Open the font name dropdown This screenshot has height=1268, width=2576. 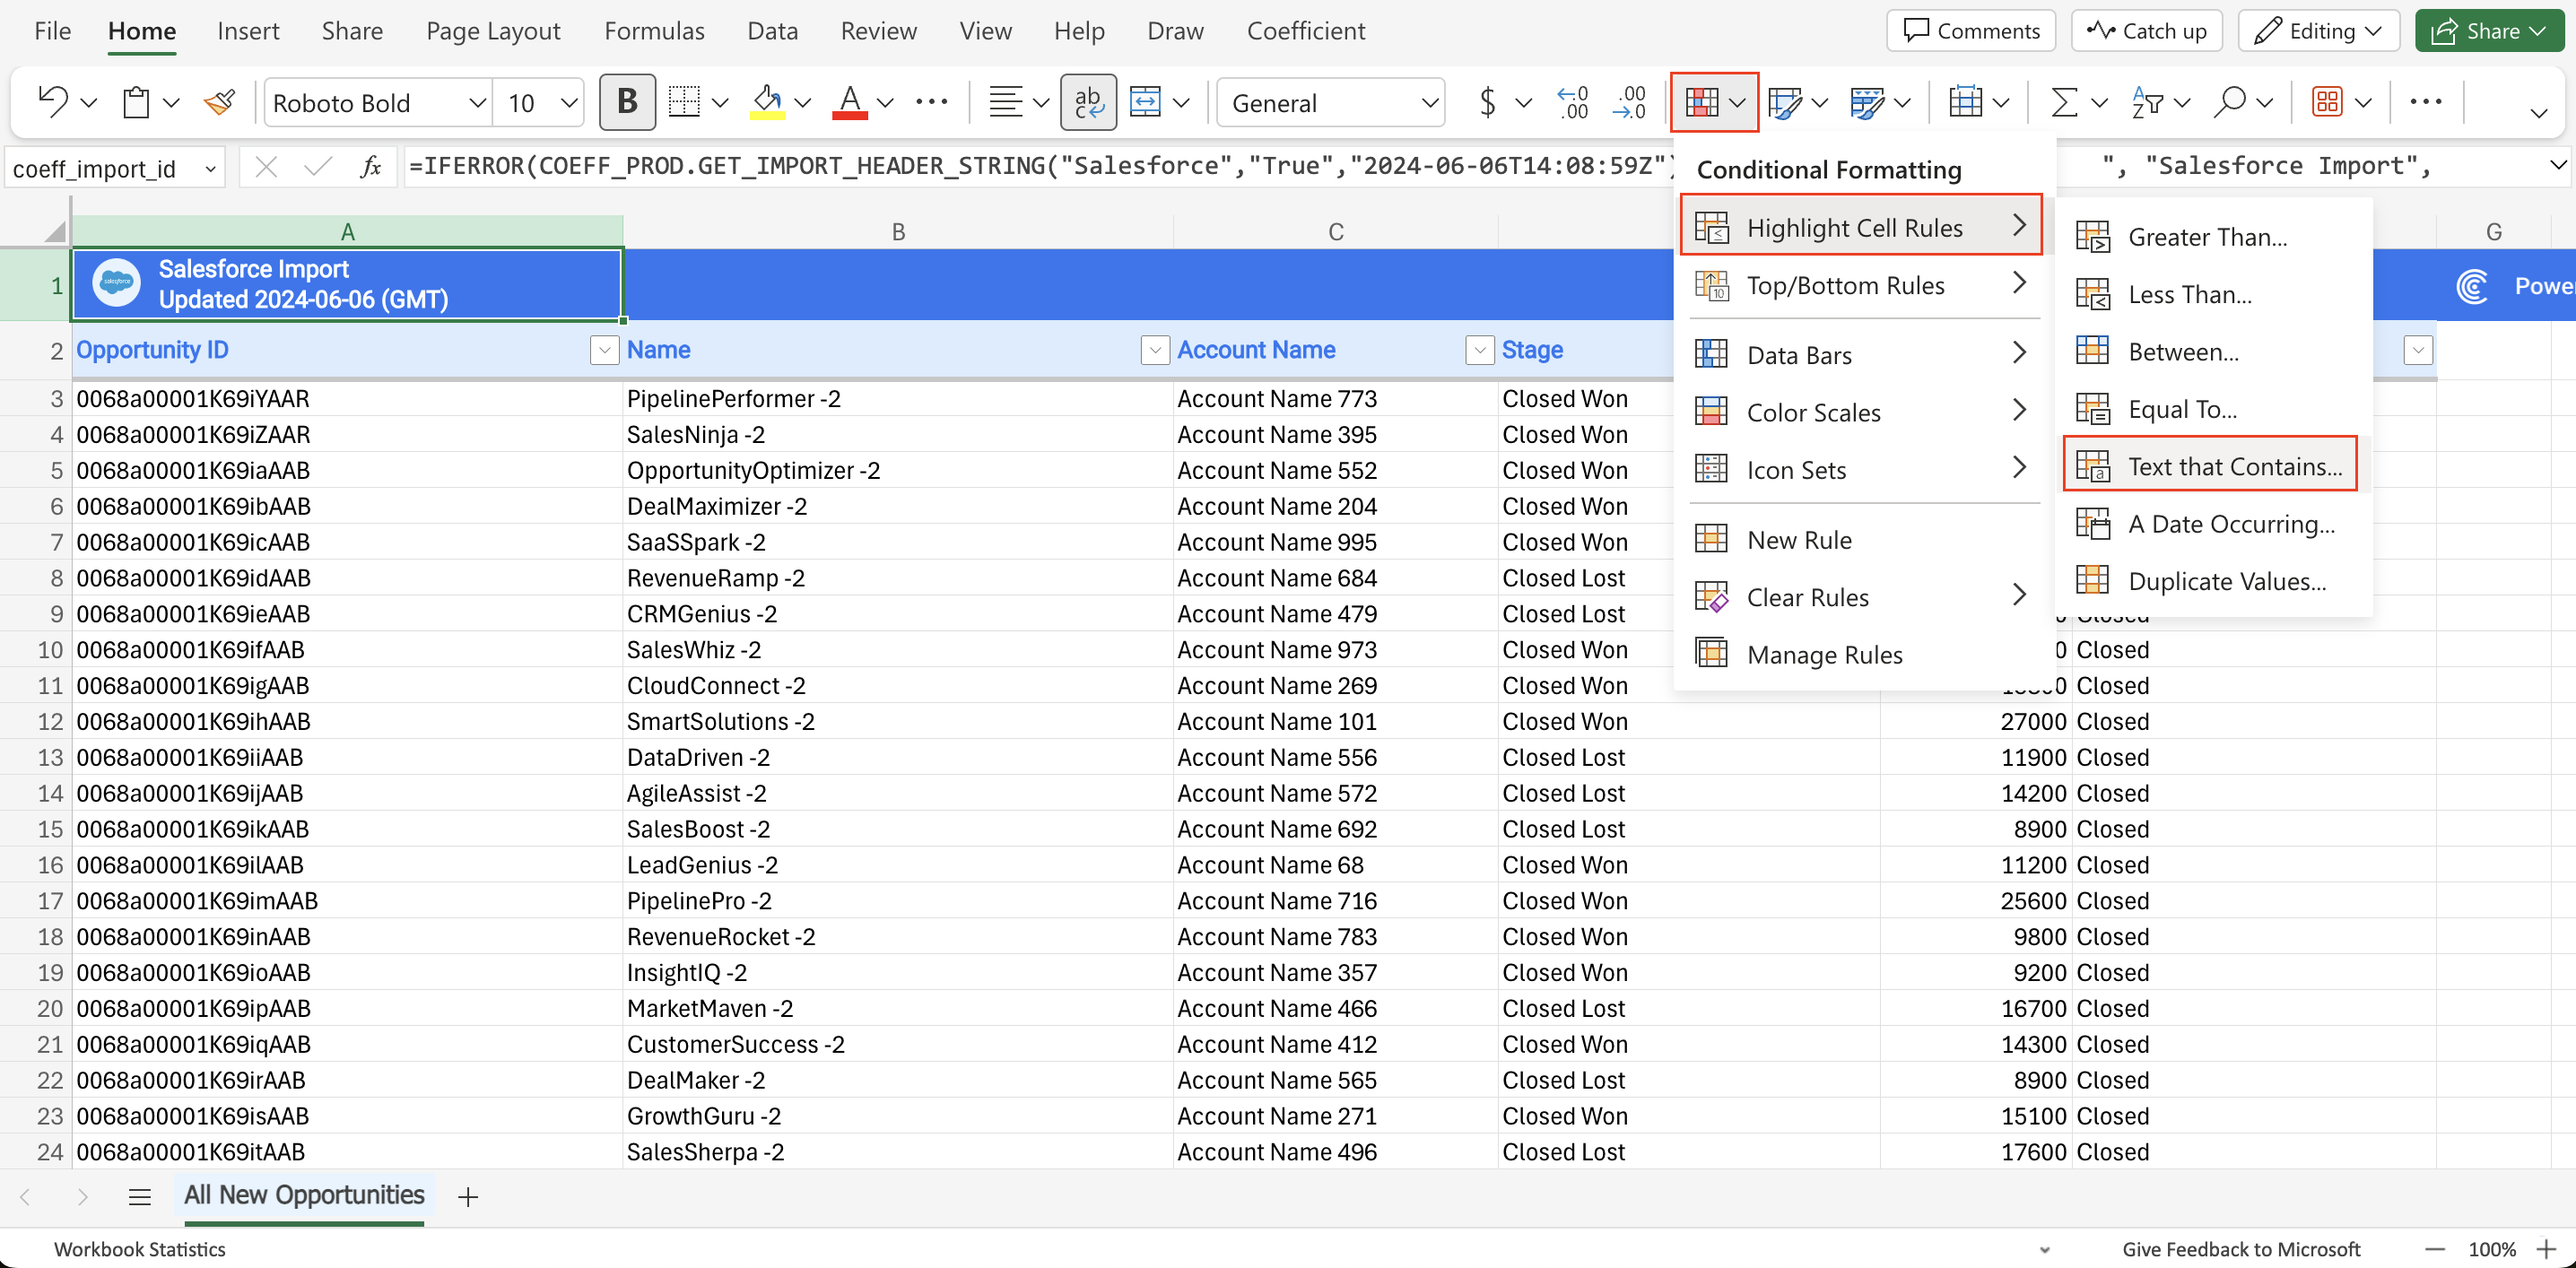(477, 103)
